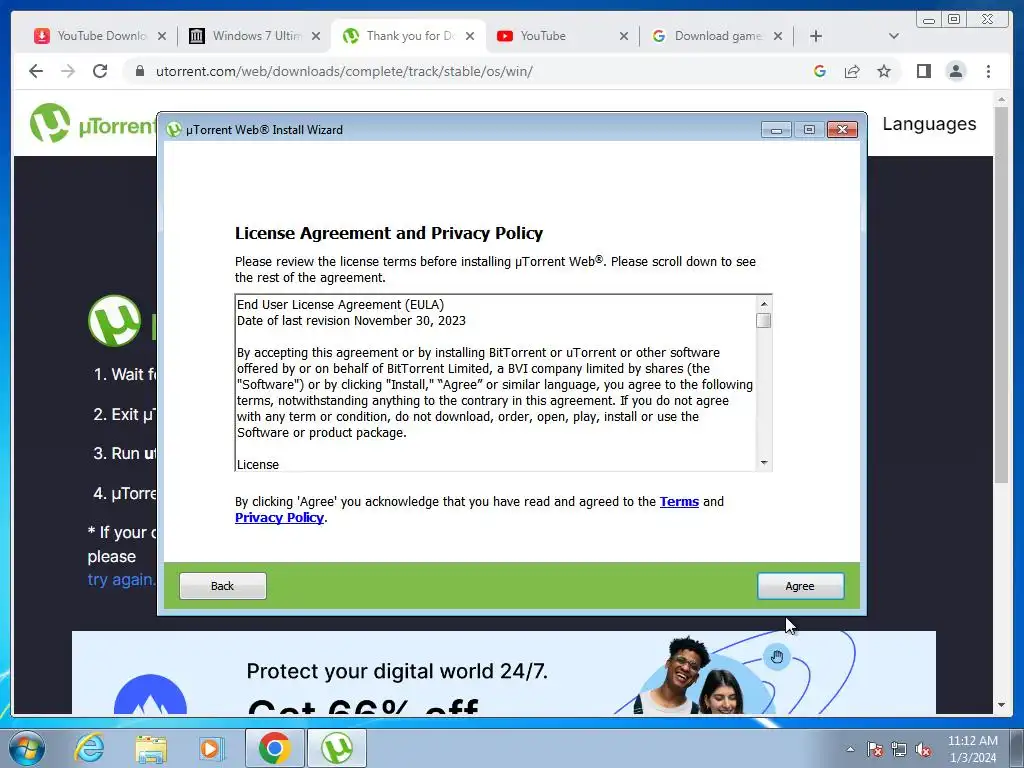Click the Agree button in installer
This screenshot has height=768, width=1024.
pyautogui.click(x=800, y=586)
